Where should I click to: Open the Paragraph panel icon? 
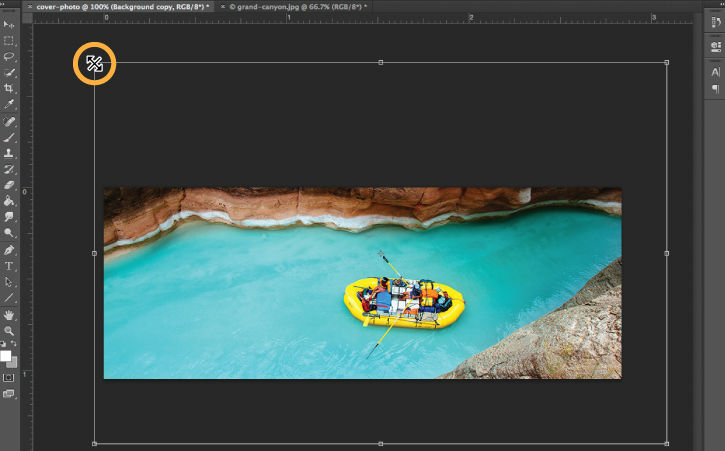coord(715,89)
